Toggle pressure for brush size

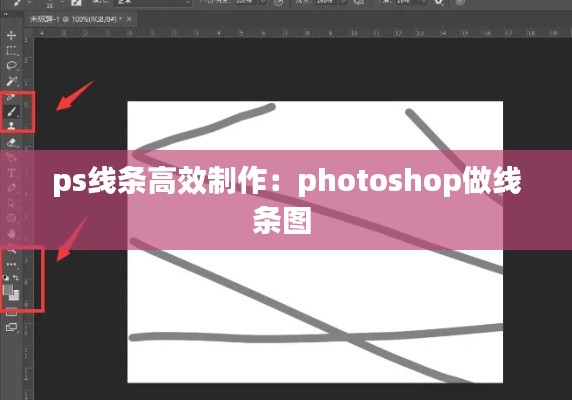coord(460,3)
